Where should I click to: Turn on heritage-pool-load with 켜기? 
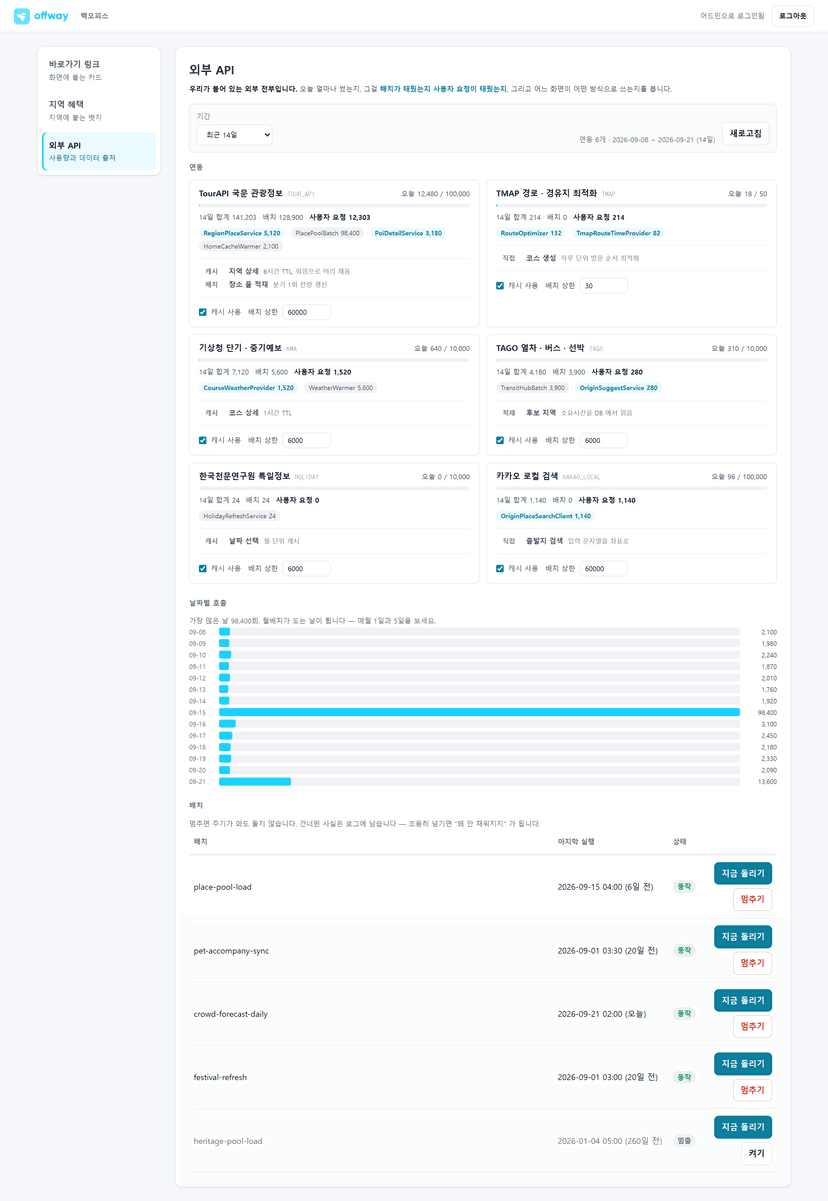coord(756,1153)
